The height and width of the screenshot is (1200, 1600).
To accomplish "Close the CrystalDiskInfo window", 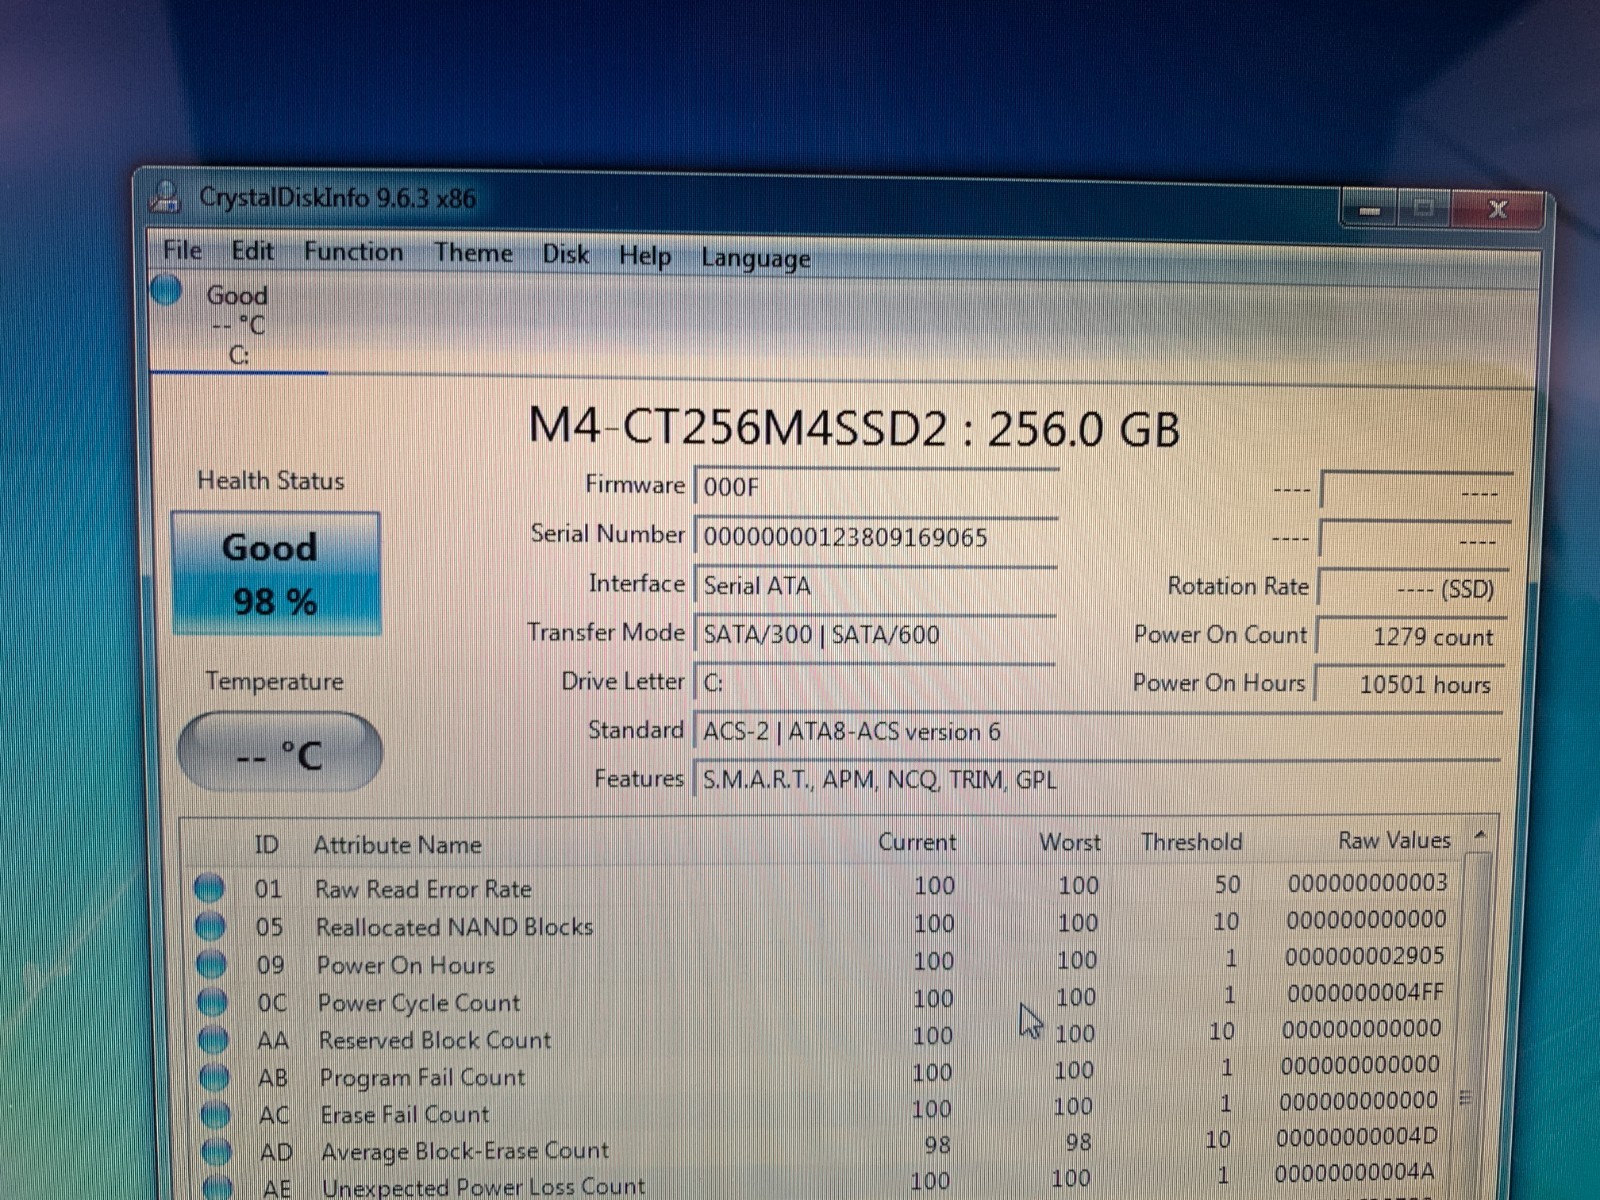I will point(1497,209).
